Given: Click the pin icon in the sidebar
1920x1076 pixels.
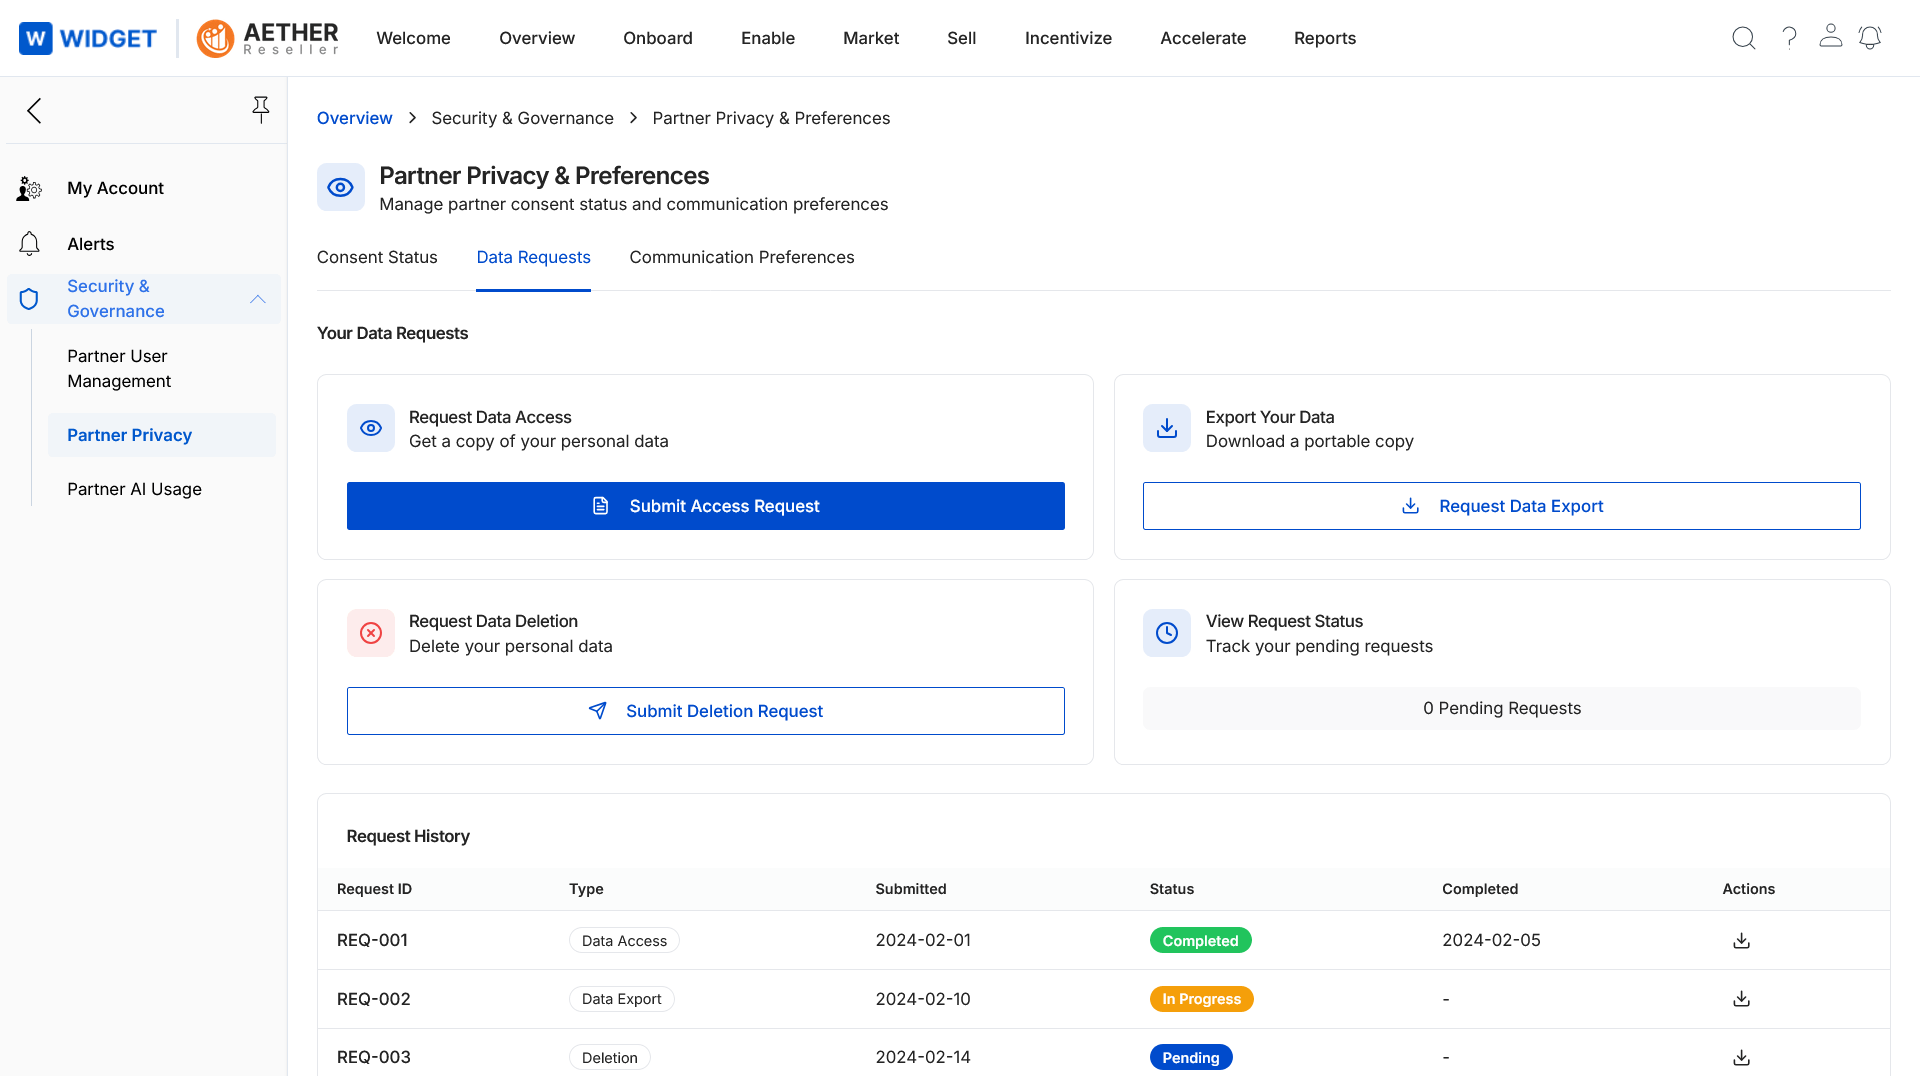Looking at the screenshot, I should tap(261, 110).
